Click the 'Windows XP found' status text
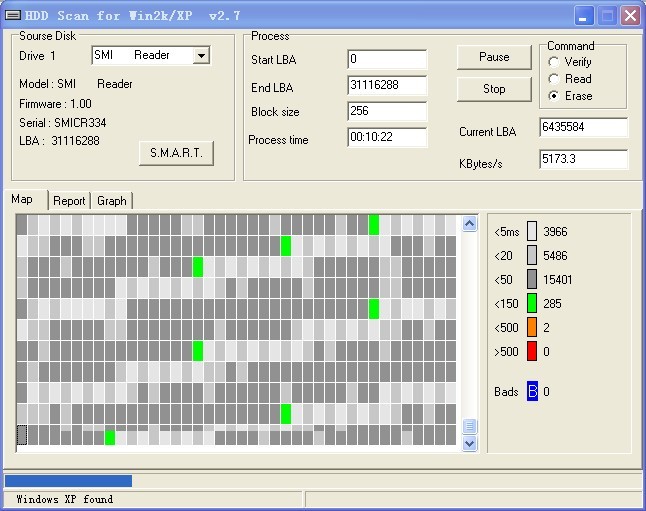646x511 pixels. pos(65,499)
